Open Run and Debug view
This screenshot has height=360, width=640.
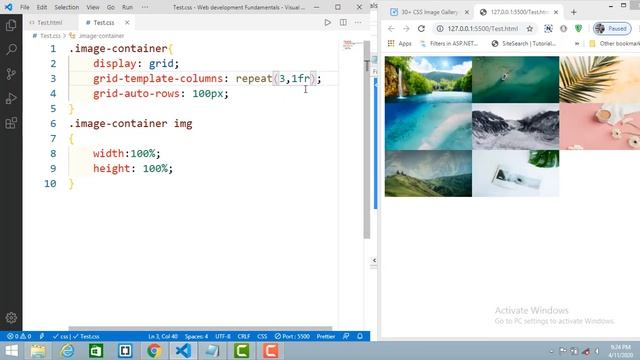[11, 98]
